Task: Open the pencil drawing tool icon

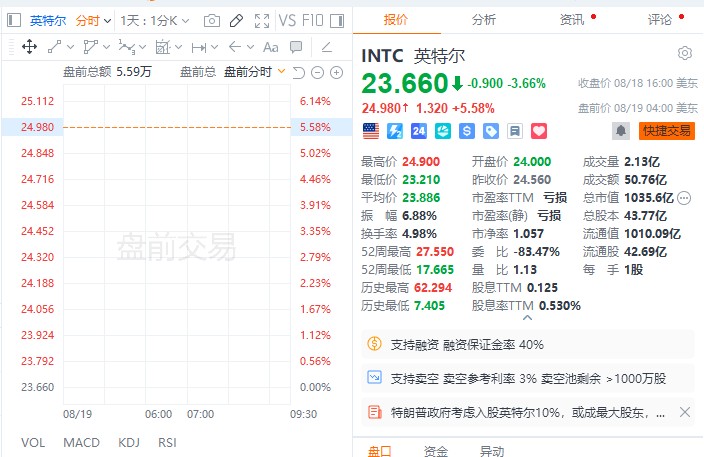Action: point(236,21)
